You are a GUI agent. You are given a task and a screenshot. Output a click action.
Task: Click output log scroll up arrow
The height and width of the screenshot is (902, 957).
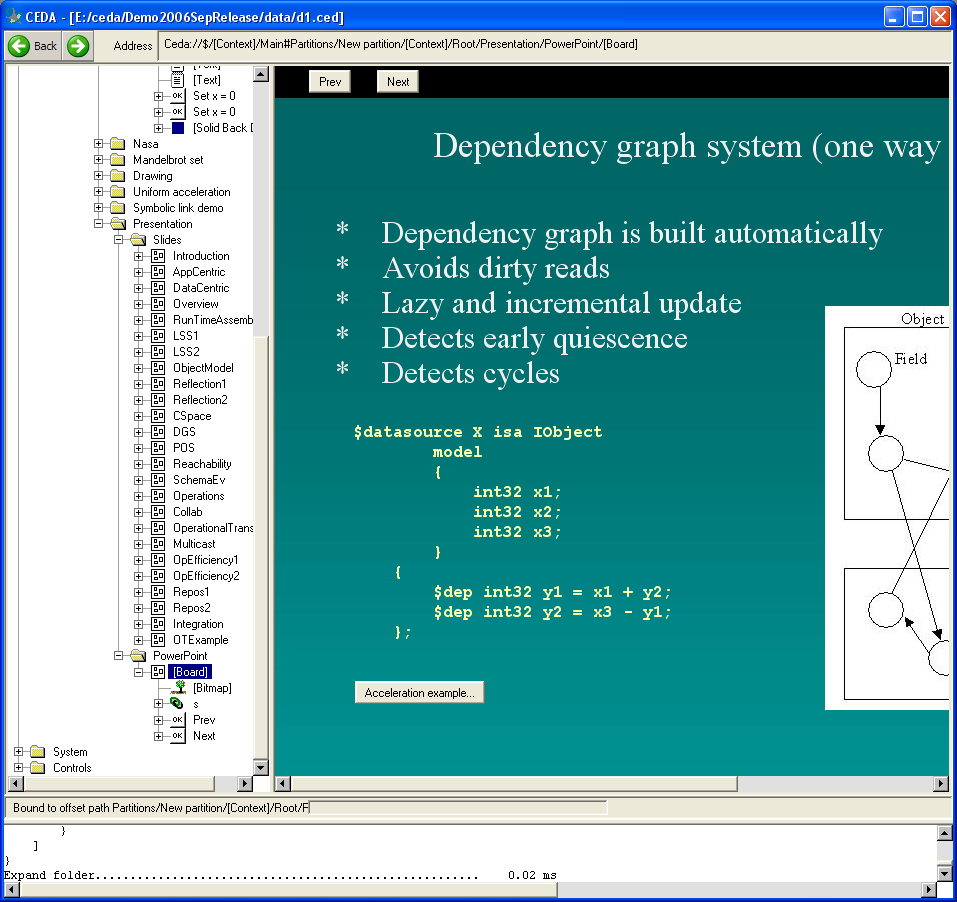click(x=944, y=832)
